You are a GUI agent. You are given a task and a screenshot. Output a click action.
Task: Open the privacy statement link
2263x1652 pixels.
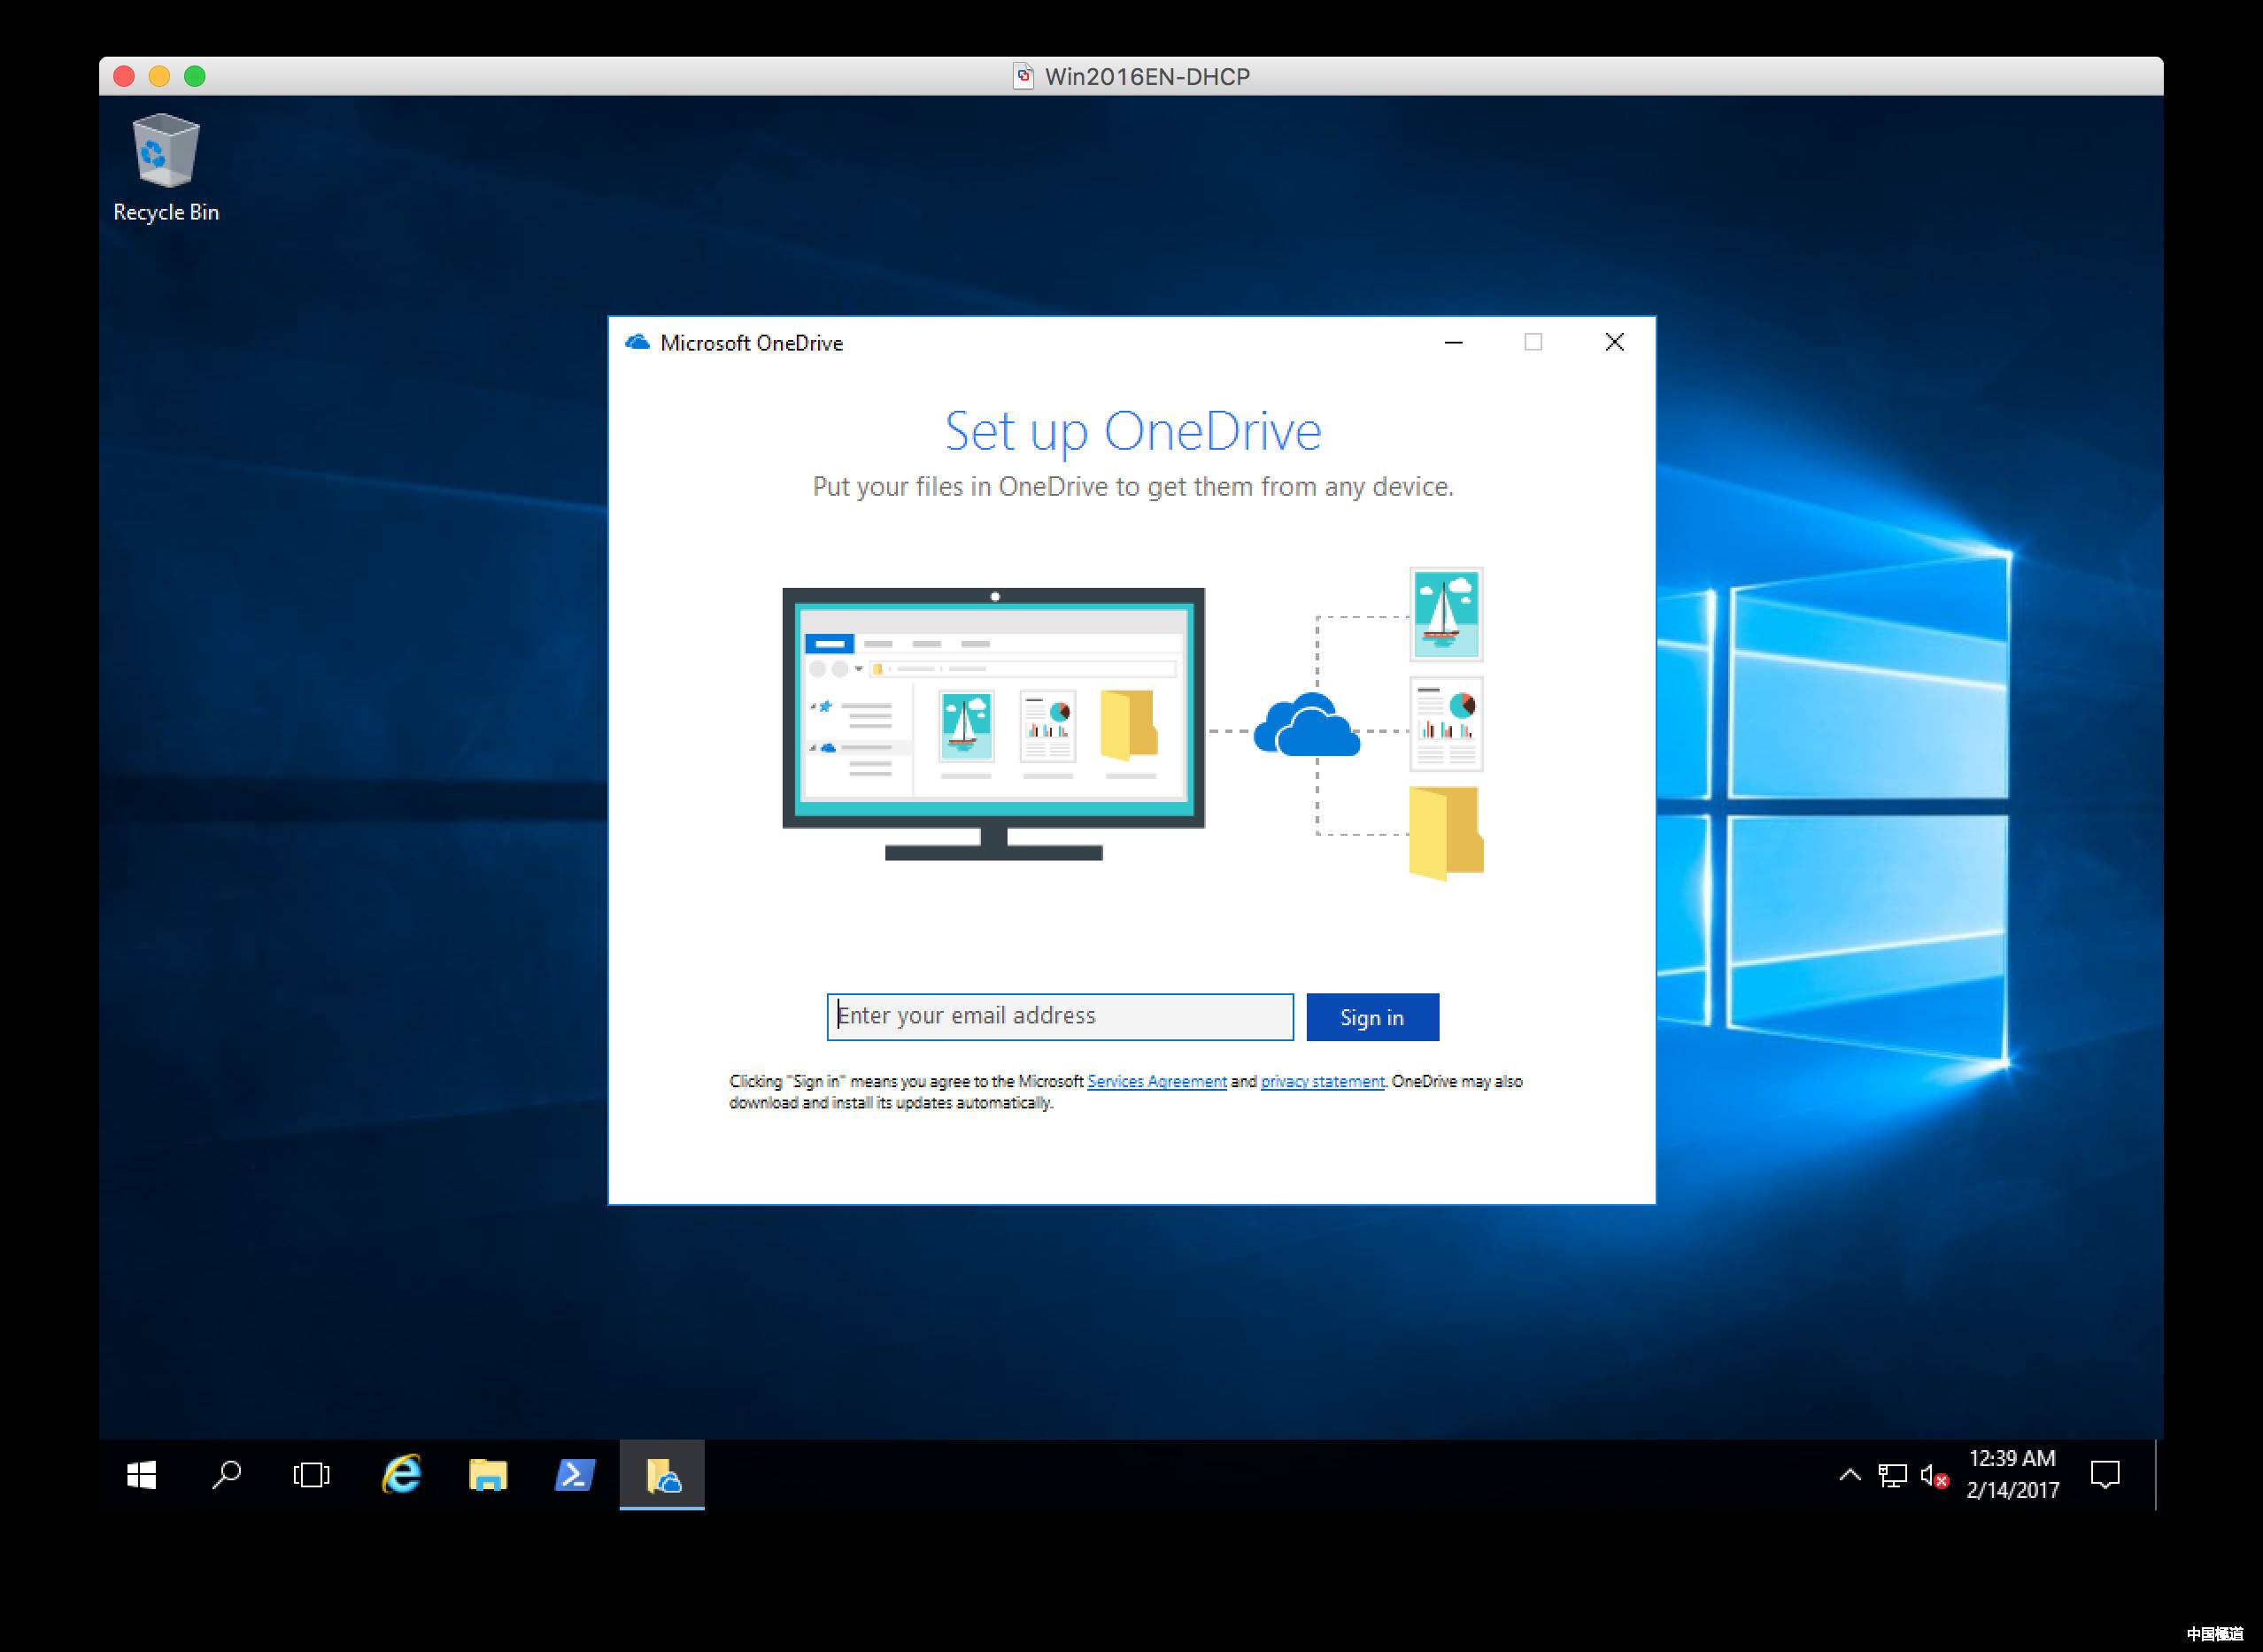(1322, 1081)
